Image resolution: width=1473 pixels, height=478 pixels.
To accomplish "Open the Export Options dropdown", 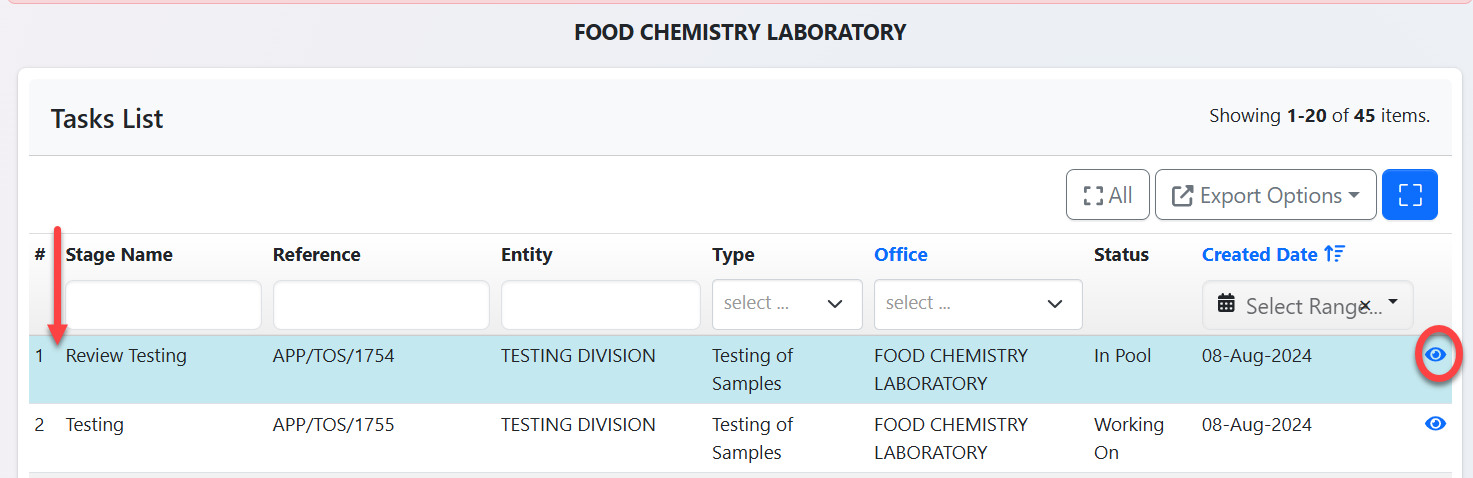I will (x=1265, y=195).
